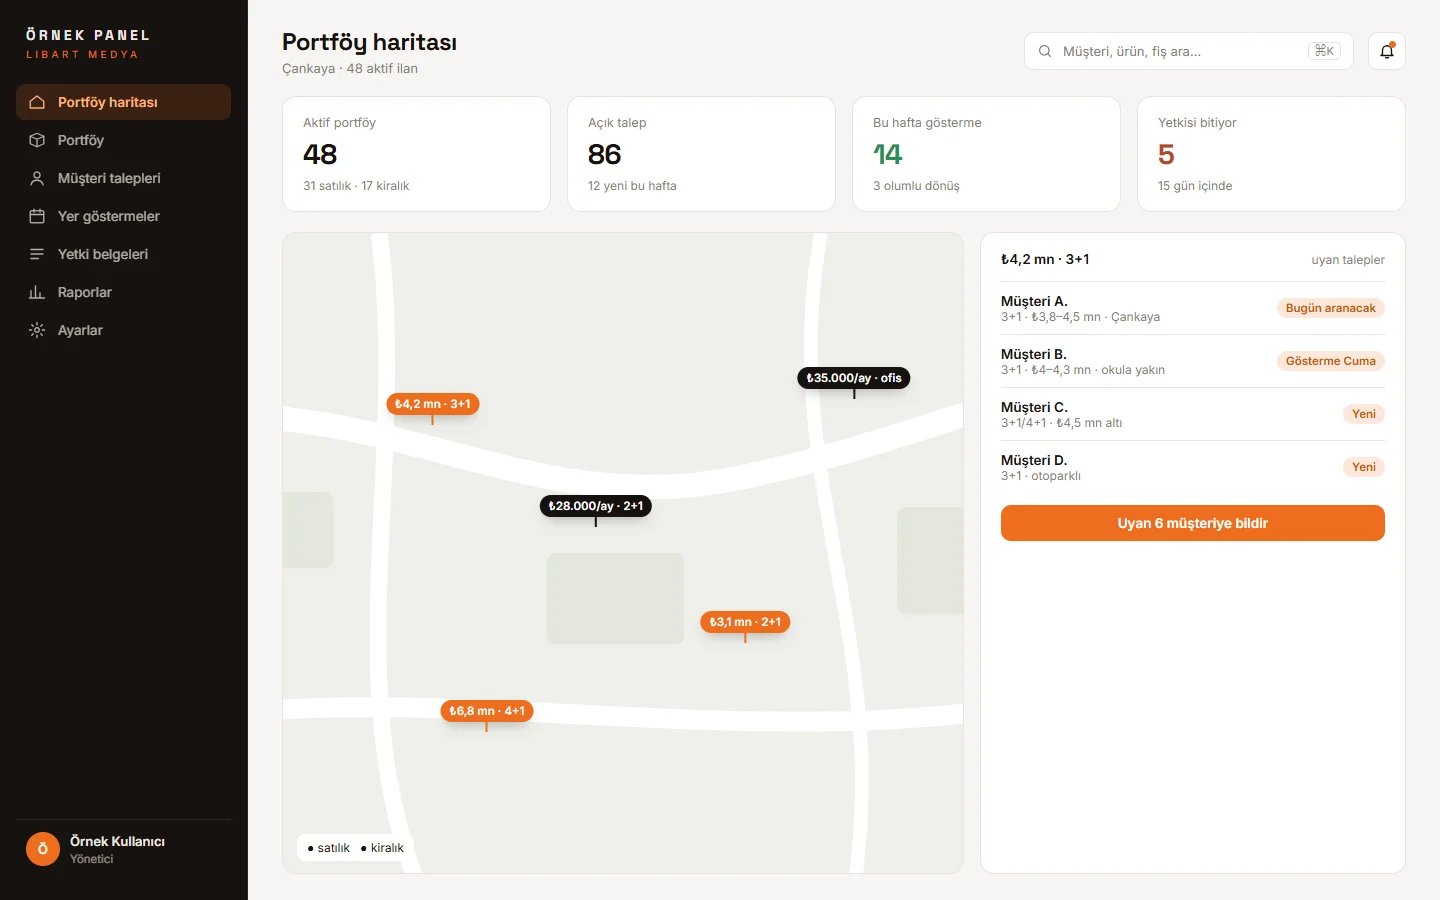Open the 'Açık talep' stat card

[x=701, y=154]
